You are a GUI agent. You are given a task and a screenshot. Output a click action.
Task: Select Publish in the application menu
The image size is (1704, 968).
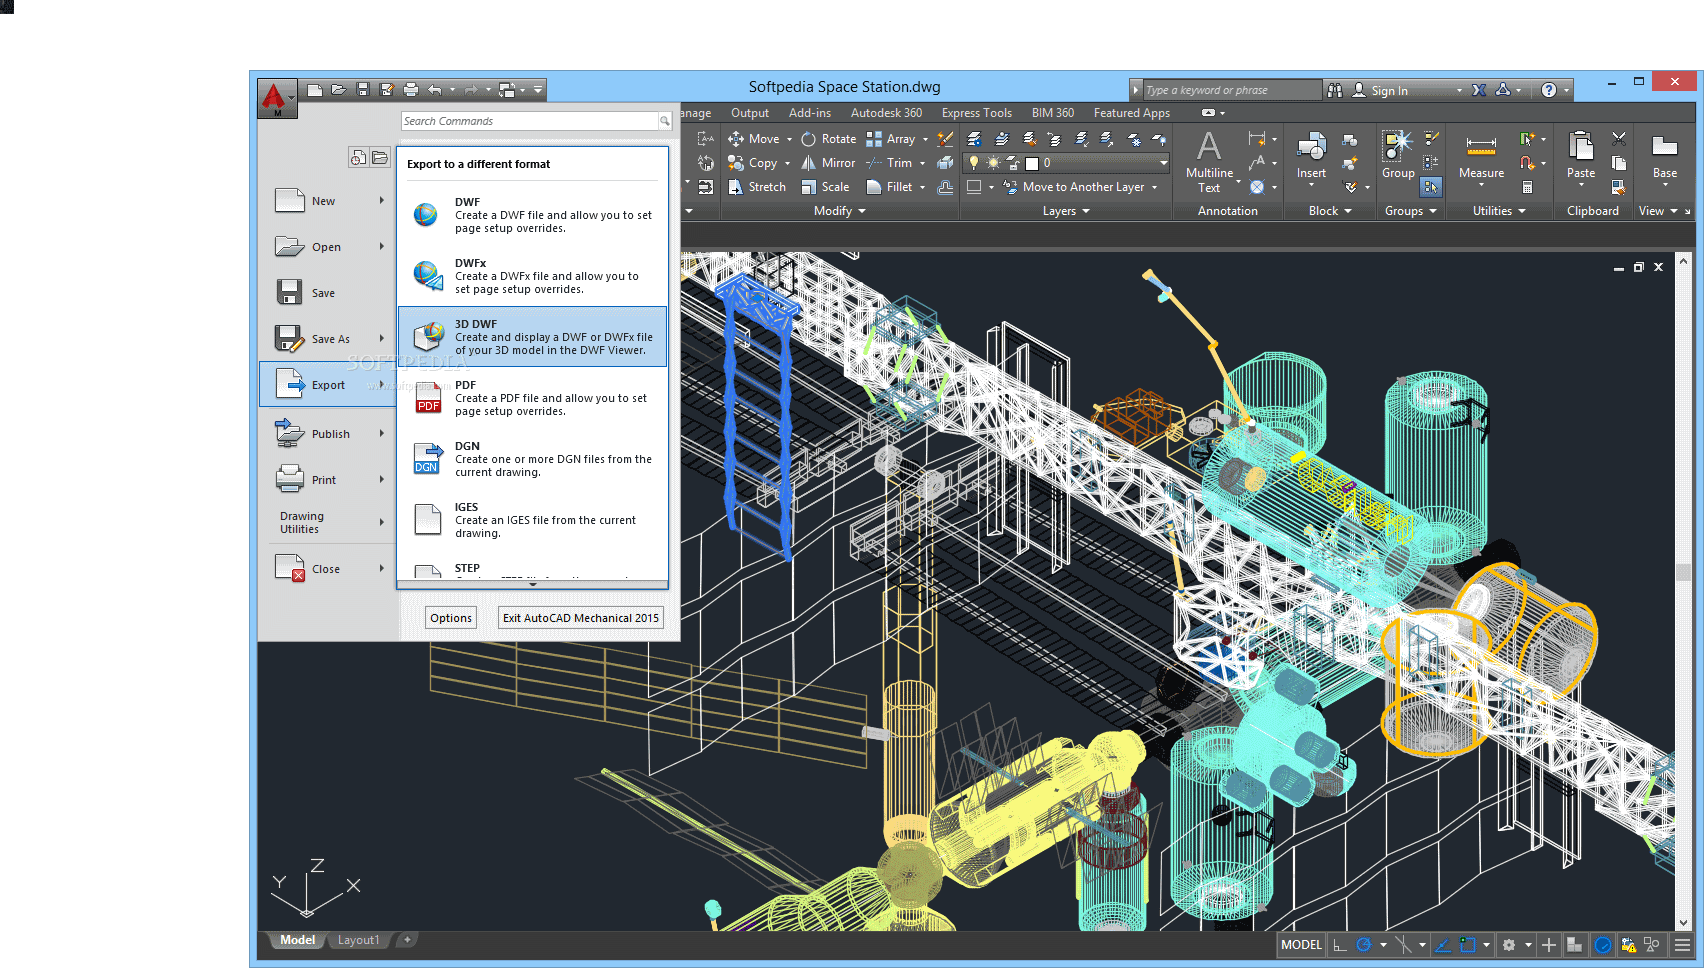tap(328, 434)
